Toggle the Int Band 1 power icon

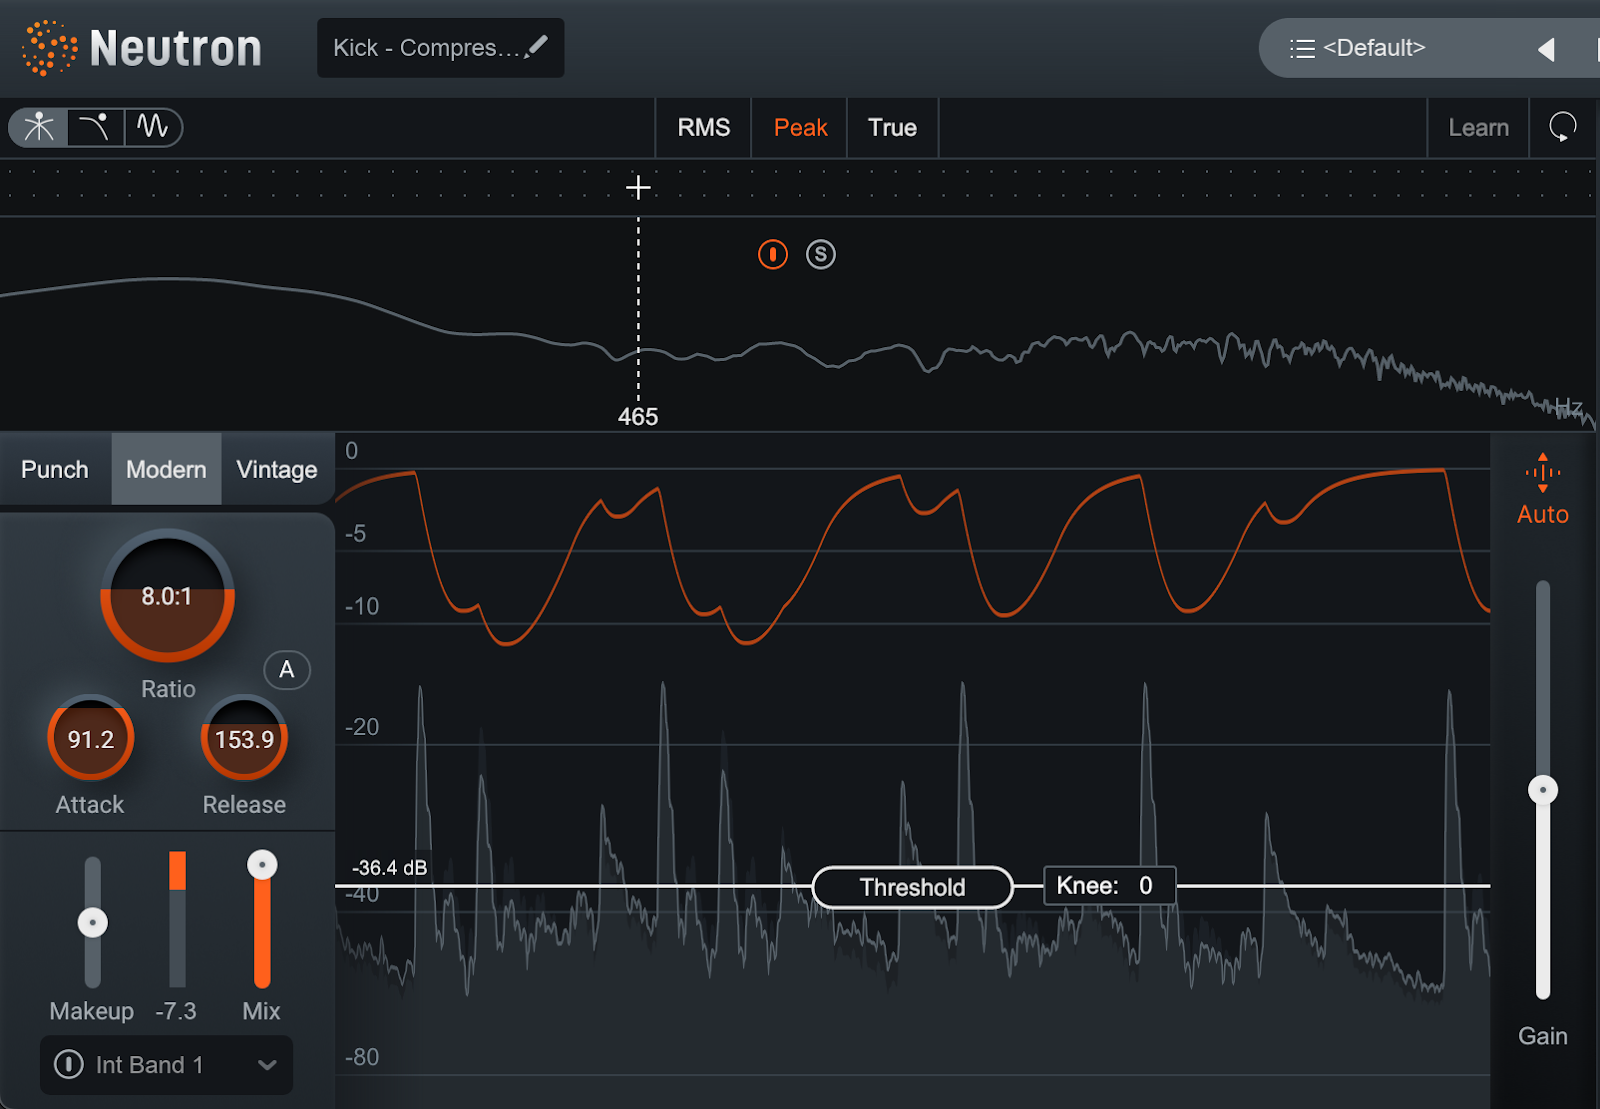(x=69, y=1064)
